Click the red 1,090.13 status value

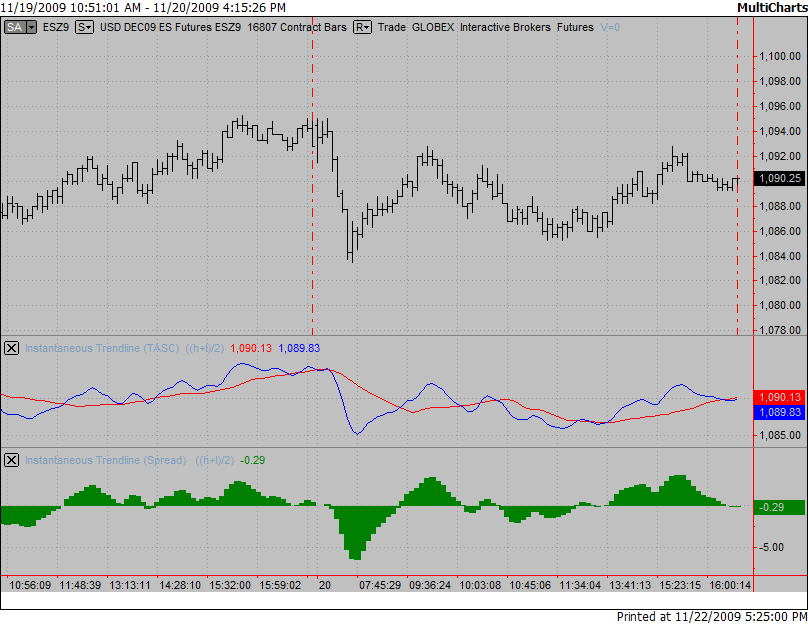(x=251, y=348)
